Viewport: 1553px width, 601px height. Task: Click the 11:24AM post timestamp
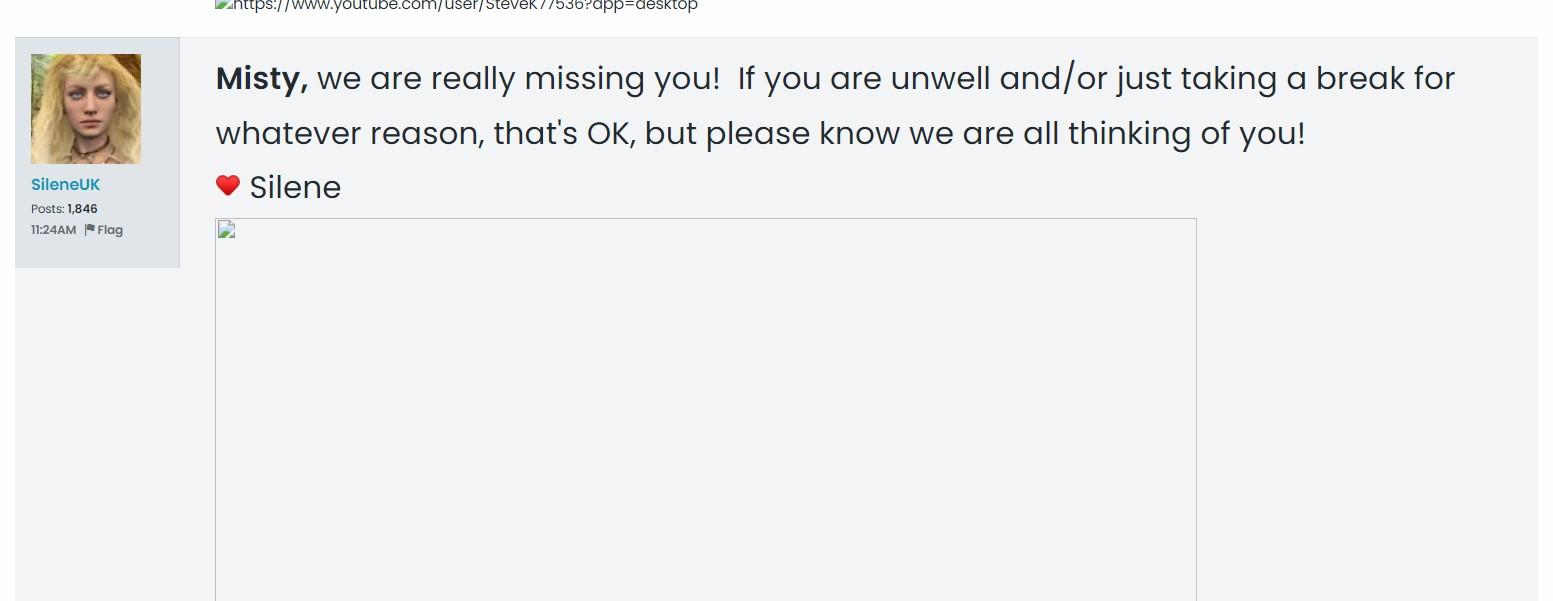pyautogui.click(x=53, y=230)
